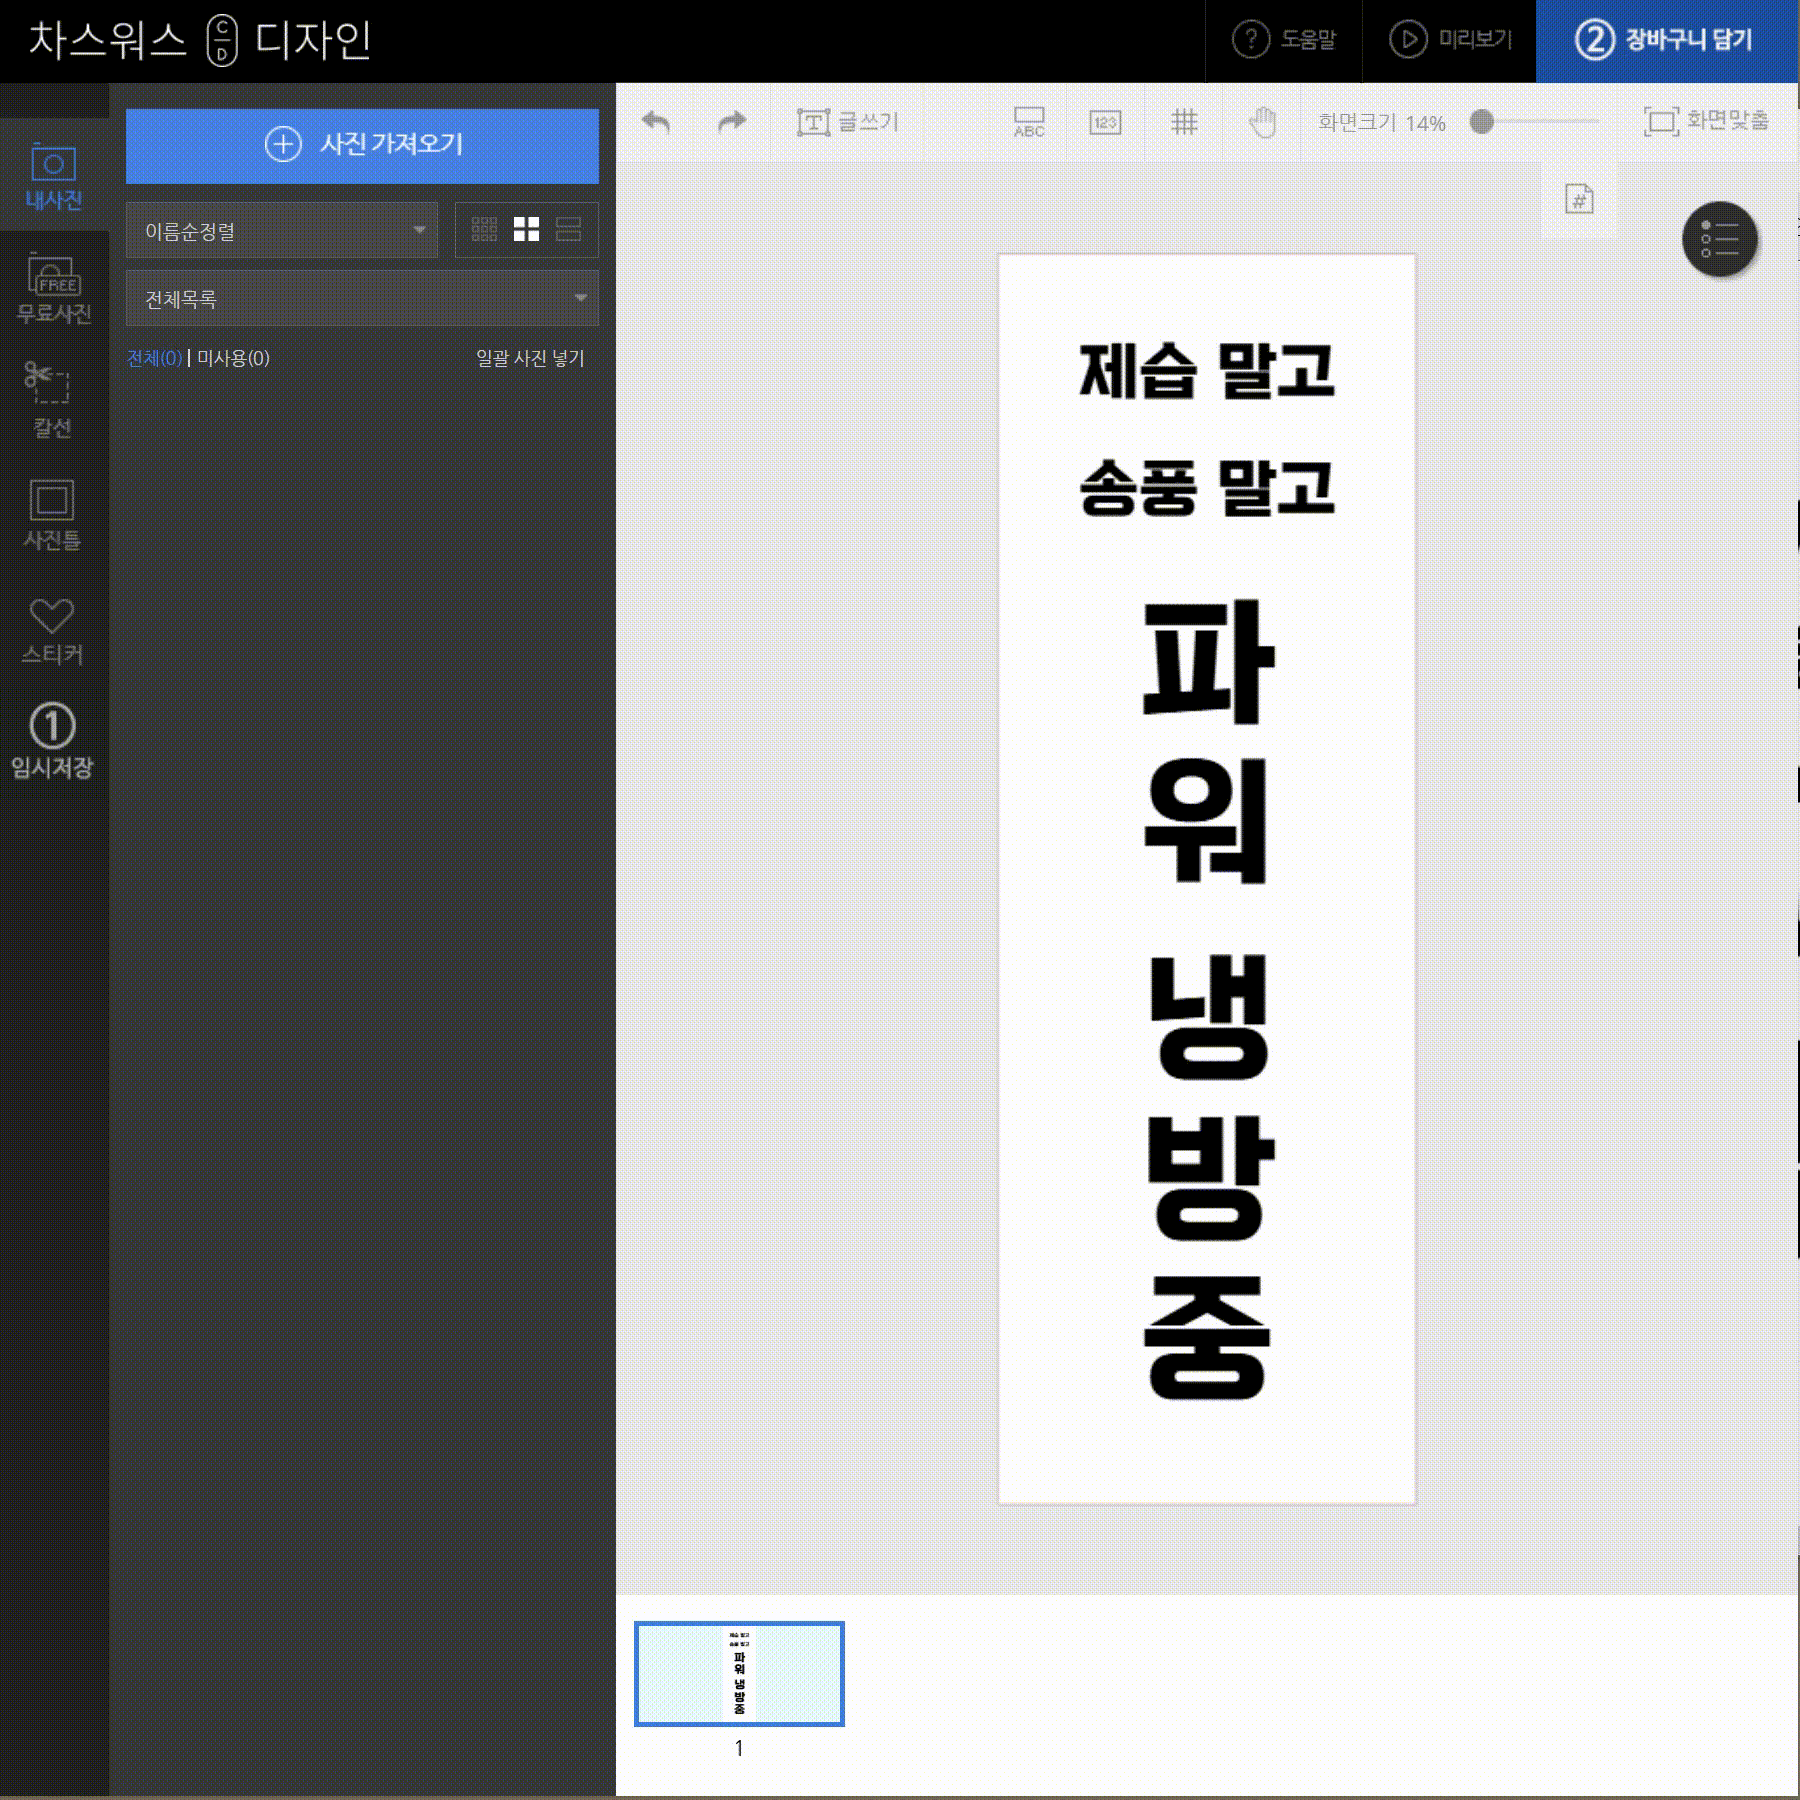
Task: Select page 1 thumbnail
Action: (x=739, y=1674)
